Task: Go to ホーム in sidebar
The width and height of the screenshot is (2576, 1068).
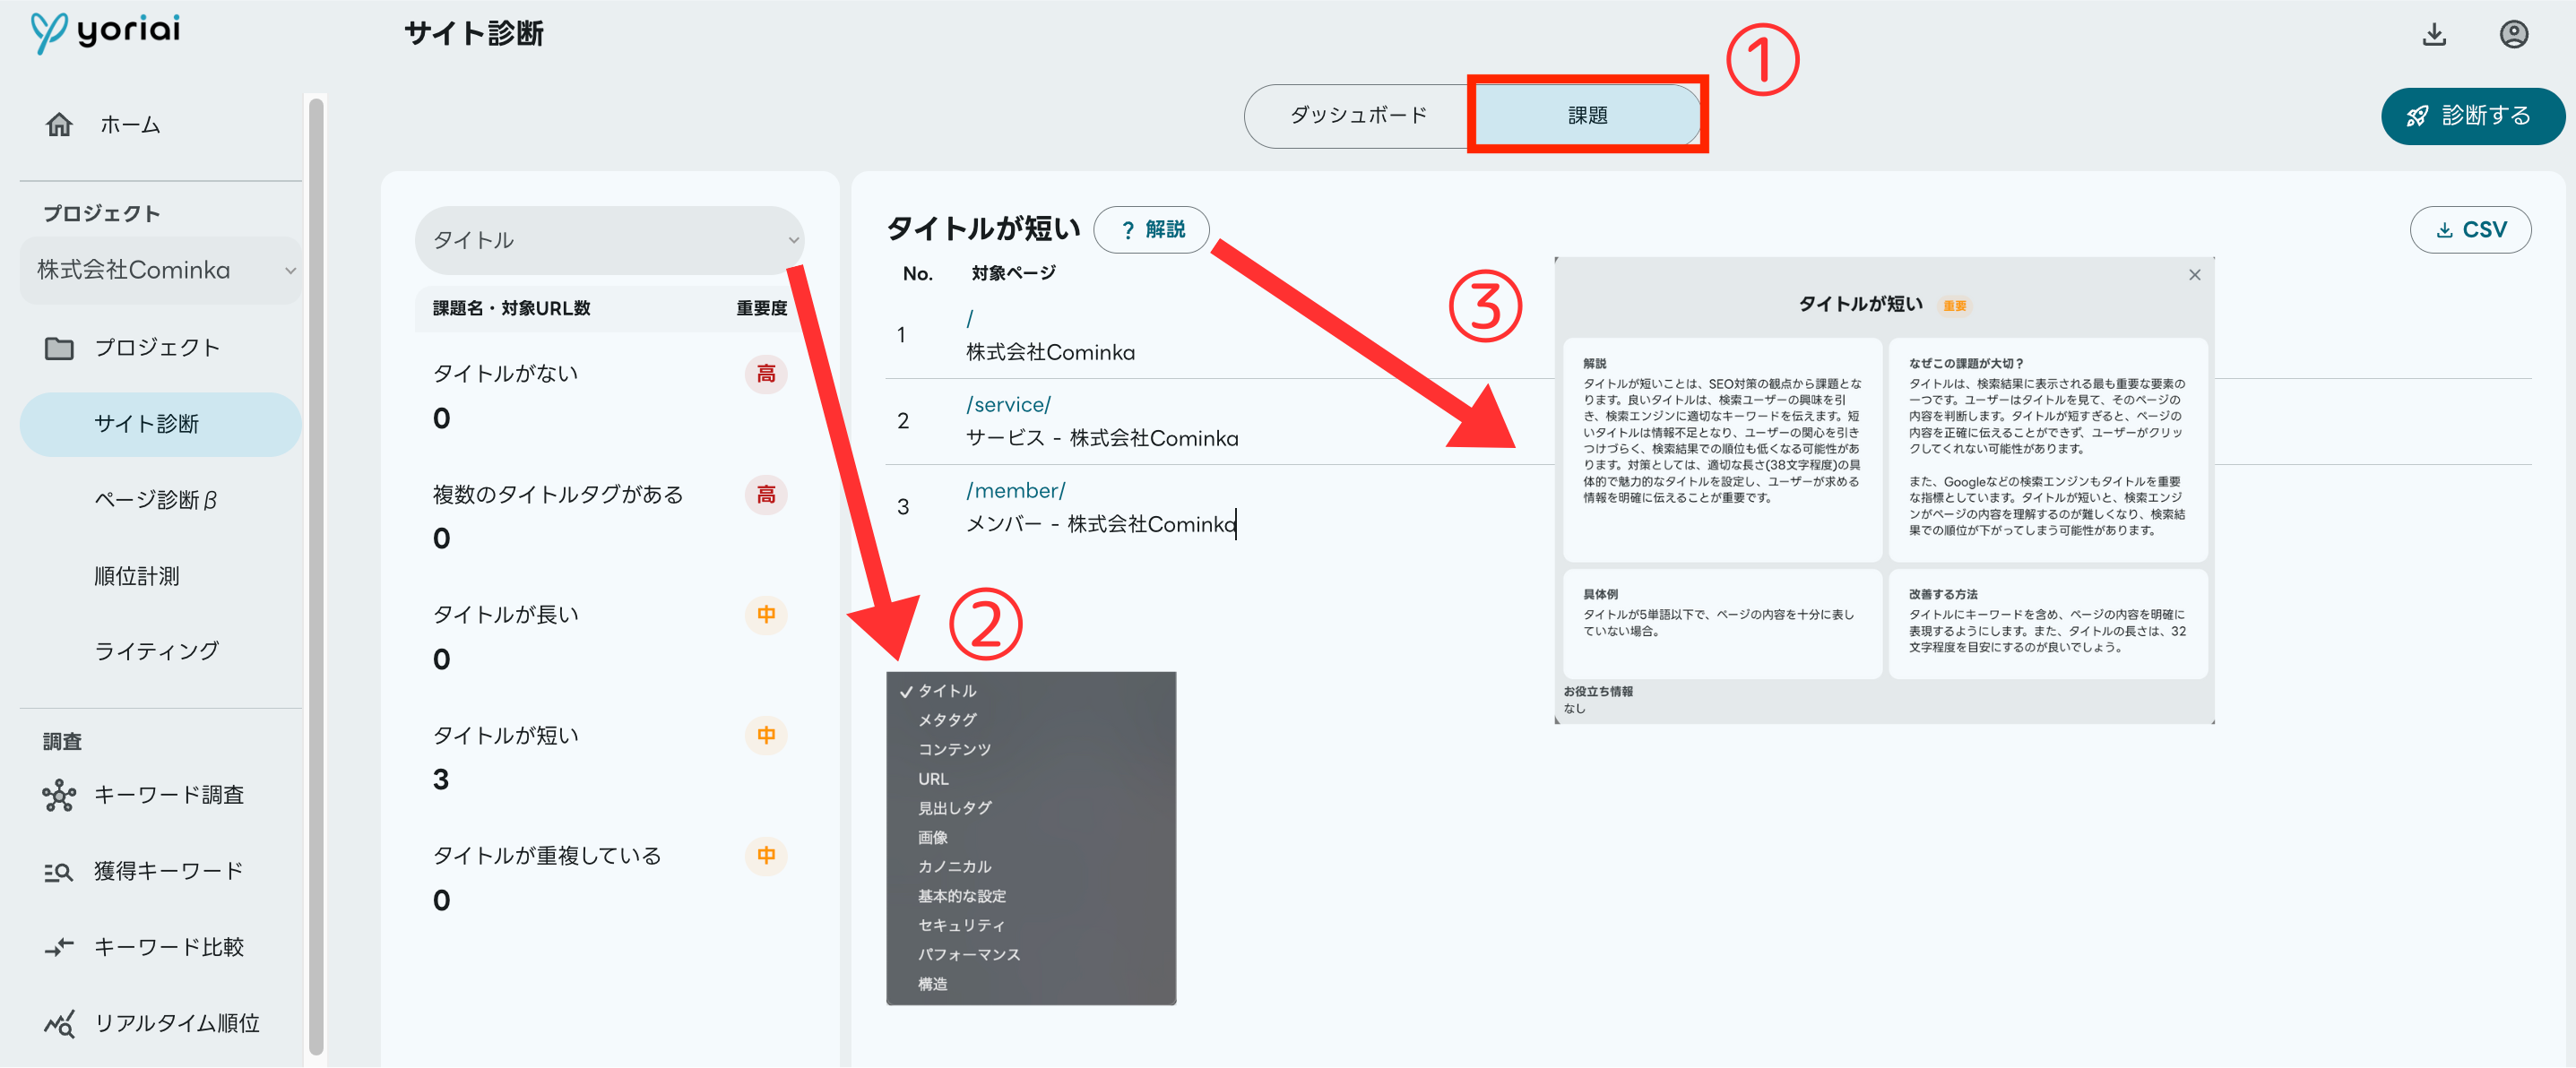Action: point(130,125)
